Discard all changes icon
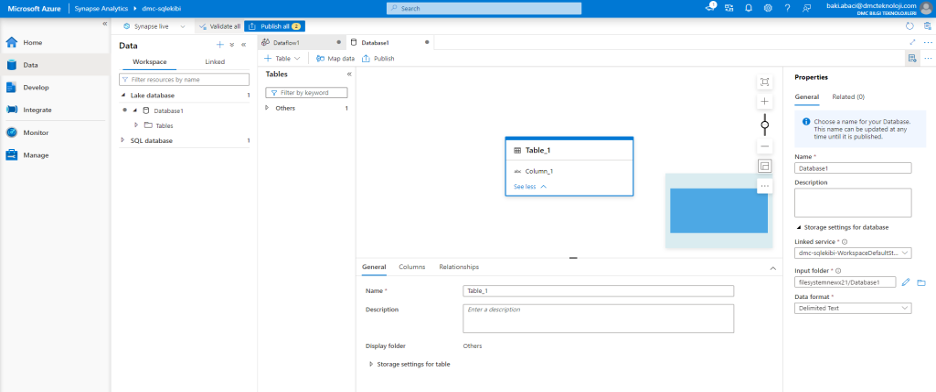 click(x=927, y=26)
